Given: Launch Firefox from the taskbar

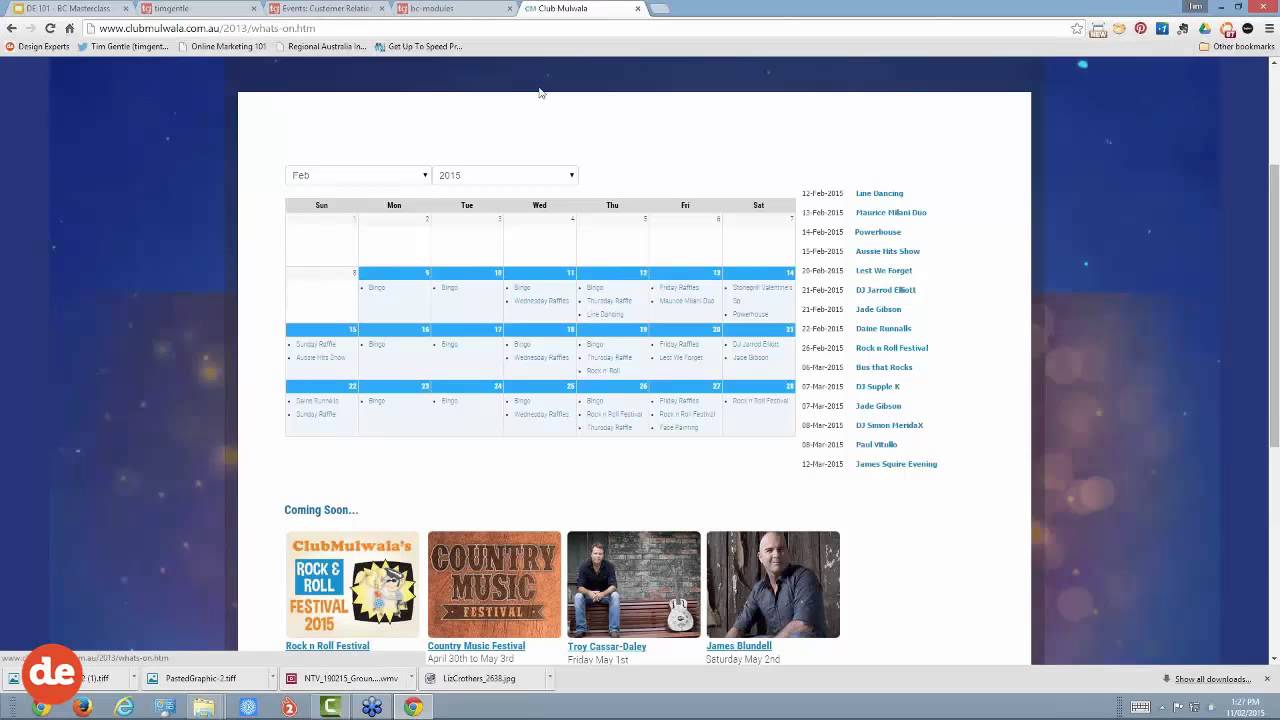Looking at the screenshot, I should (x=82, y=707).
